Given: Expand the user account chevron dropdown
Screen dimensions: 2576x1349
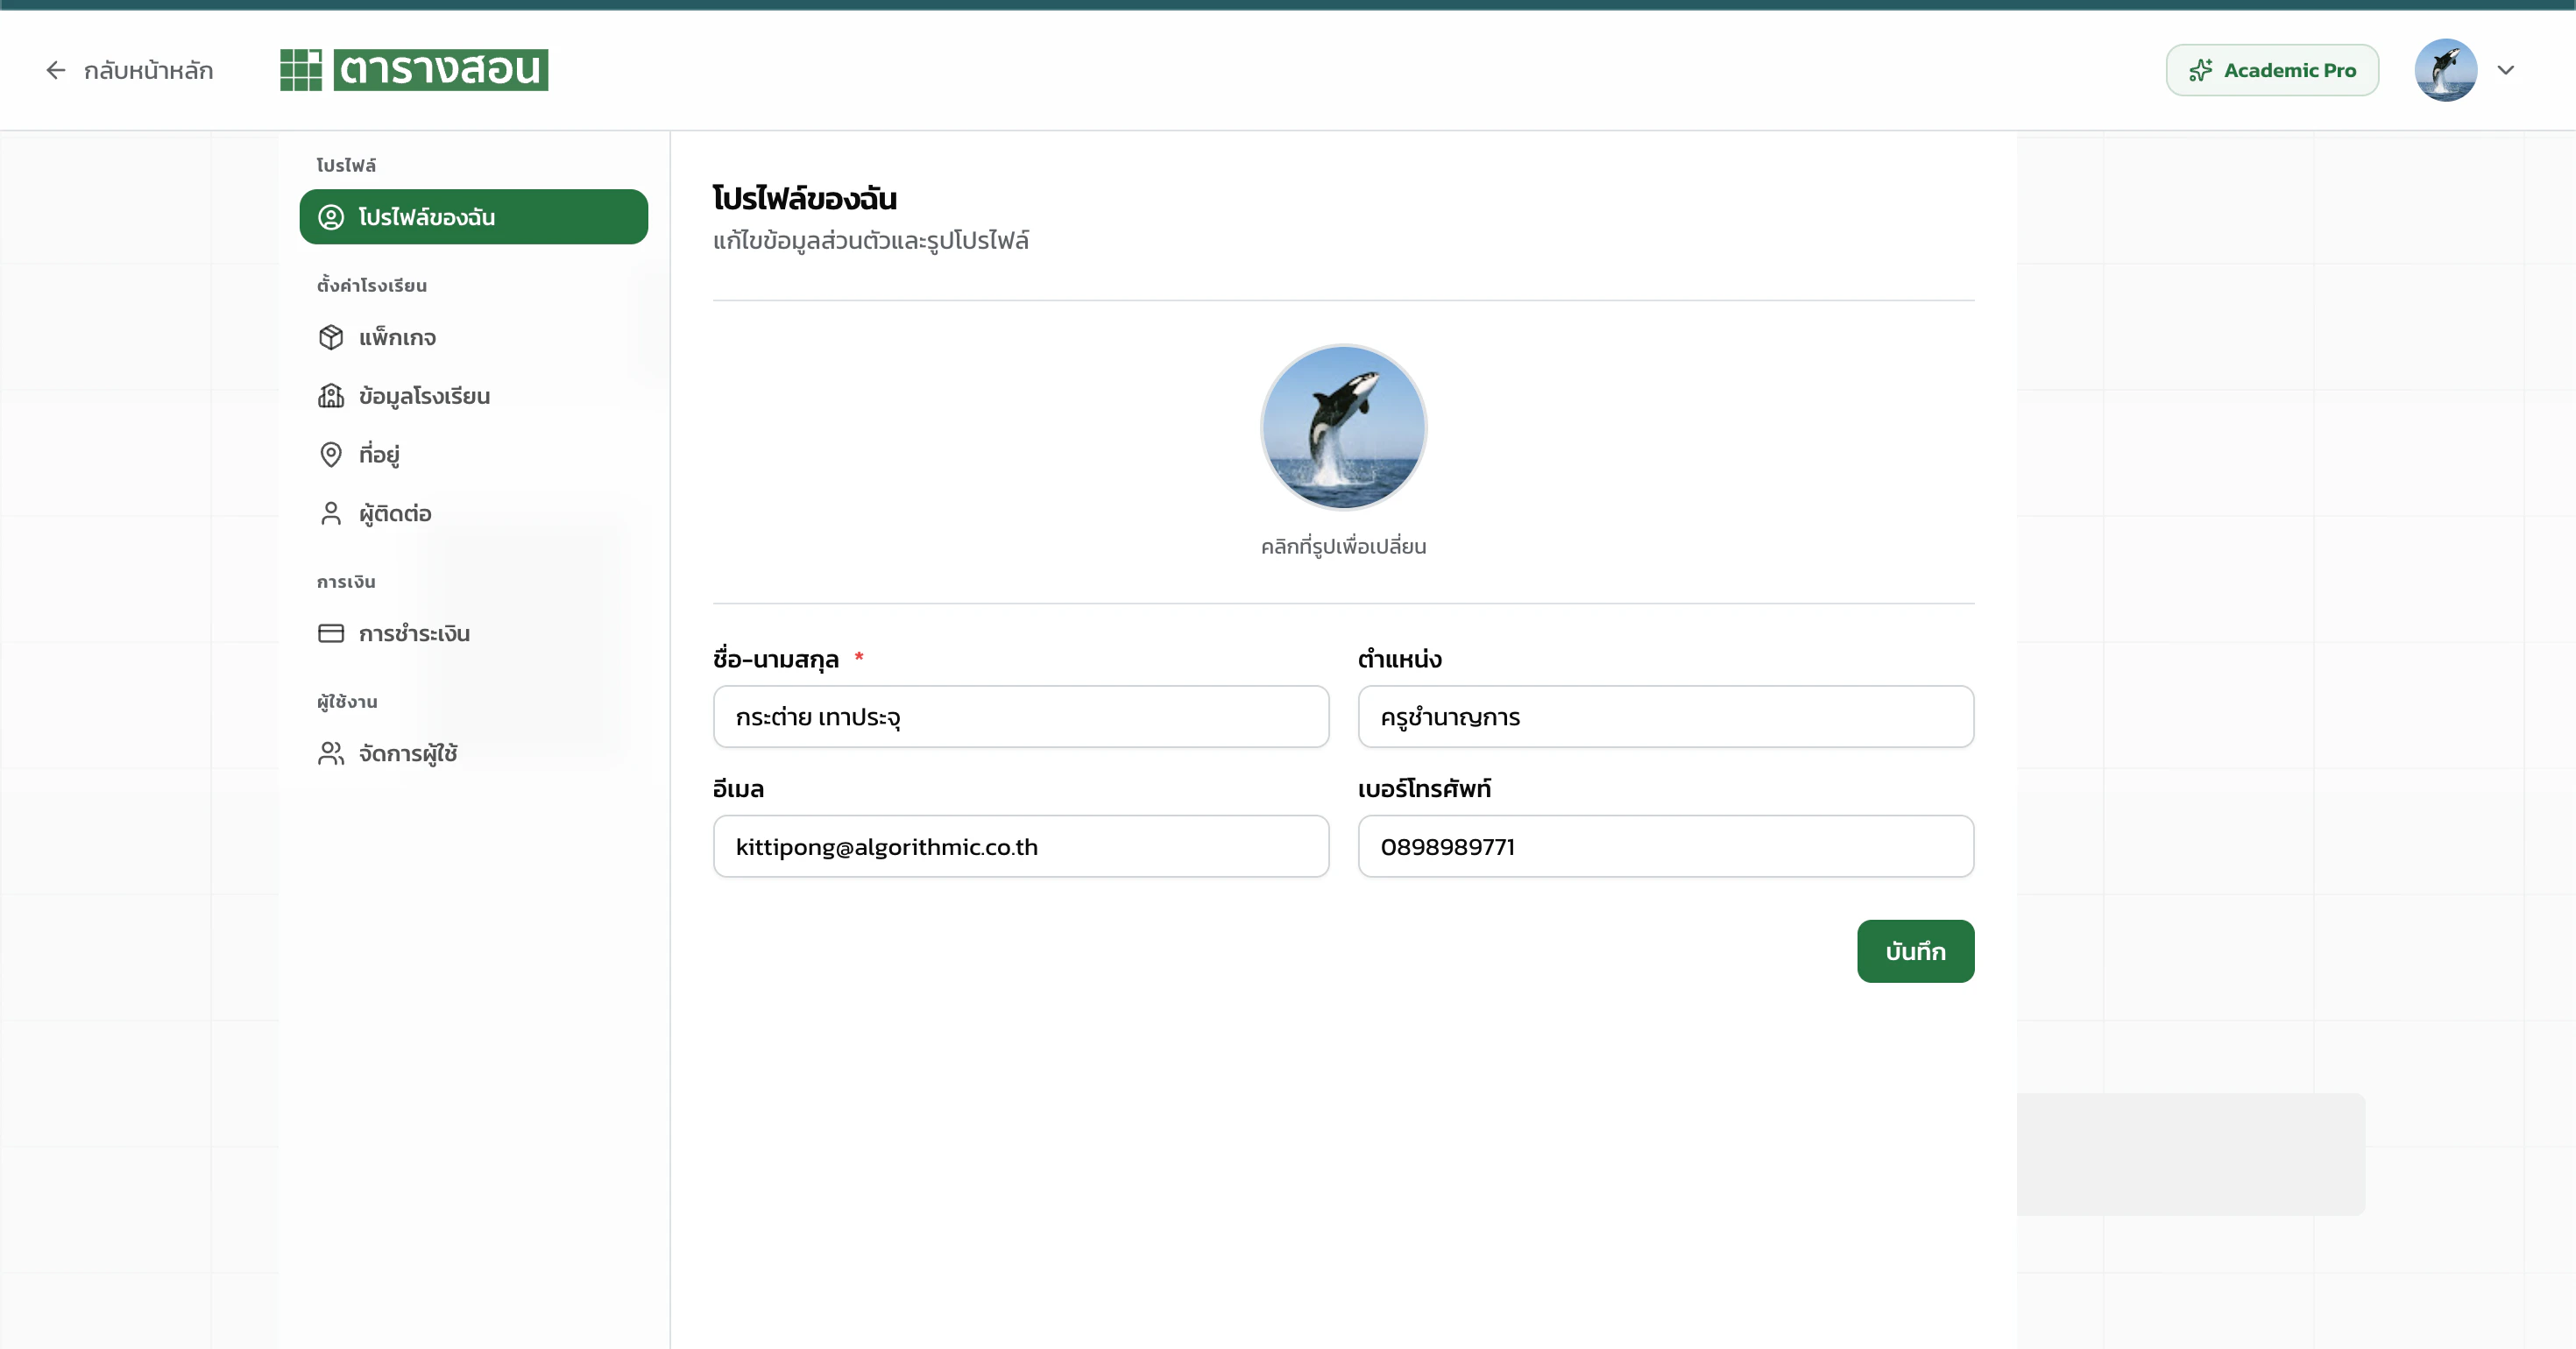Looking at the screenshot, I should click(2505, 70).
